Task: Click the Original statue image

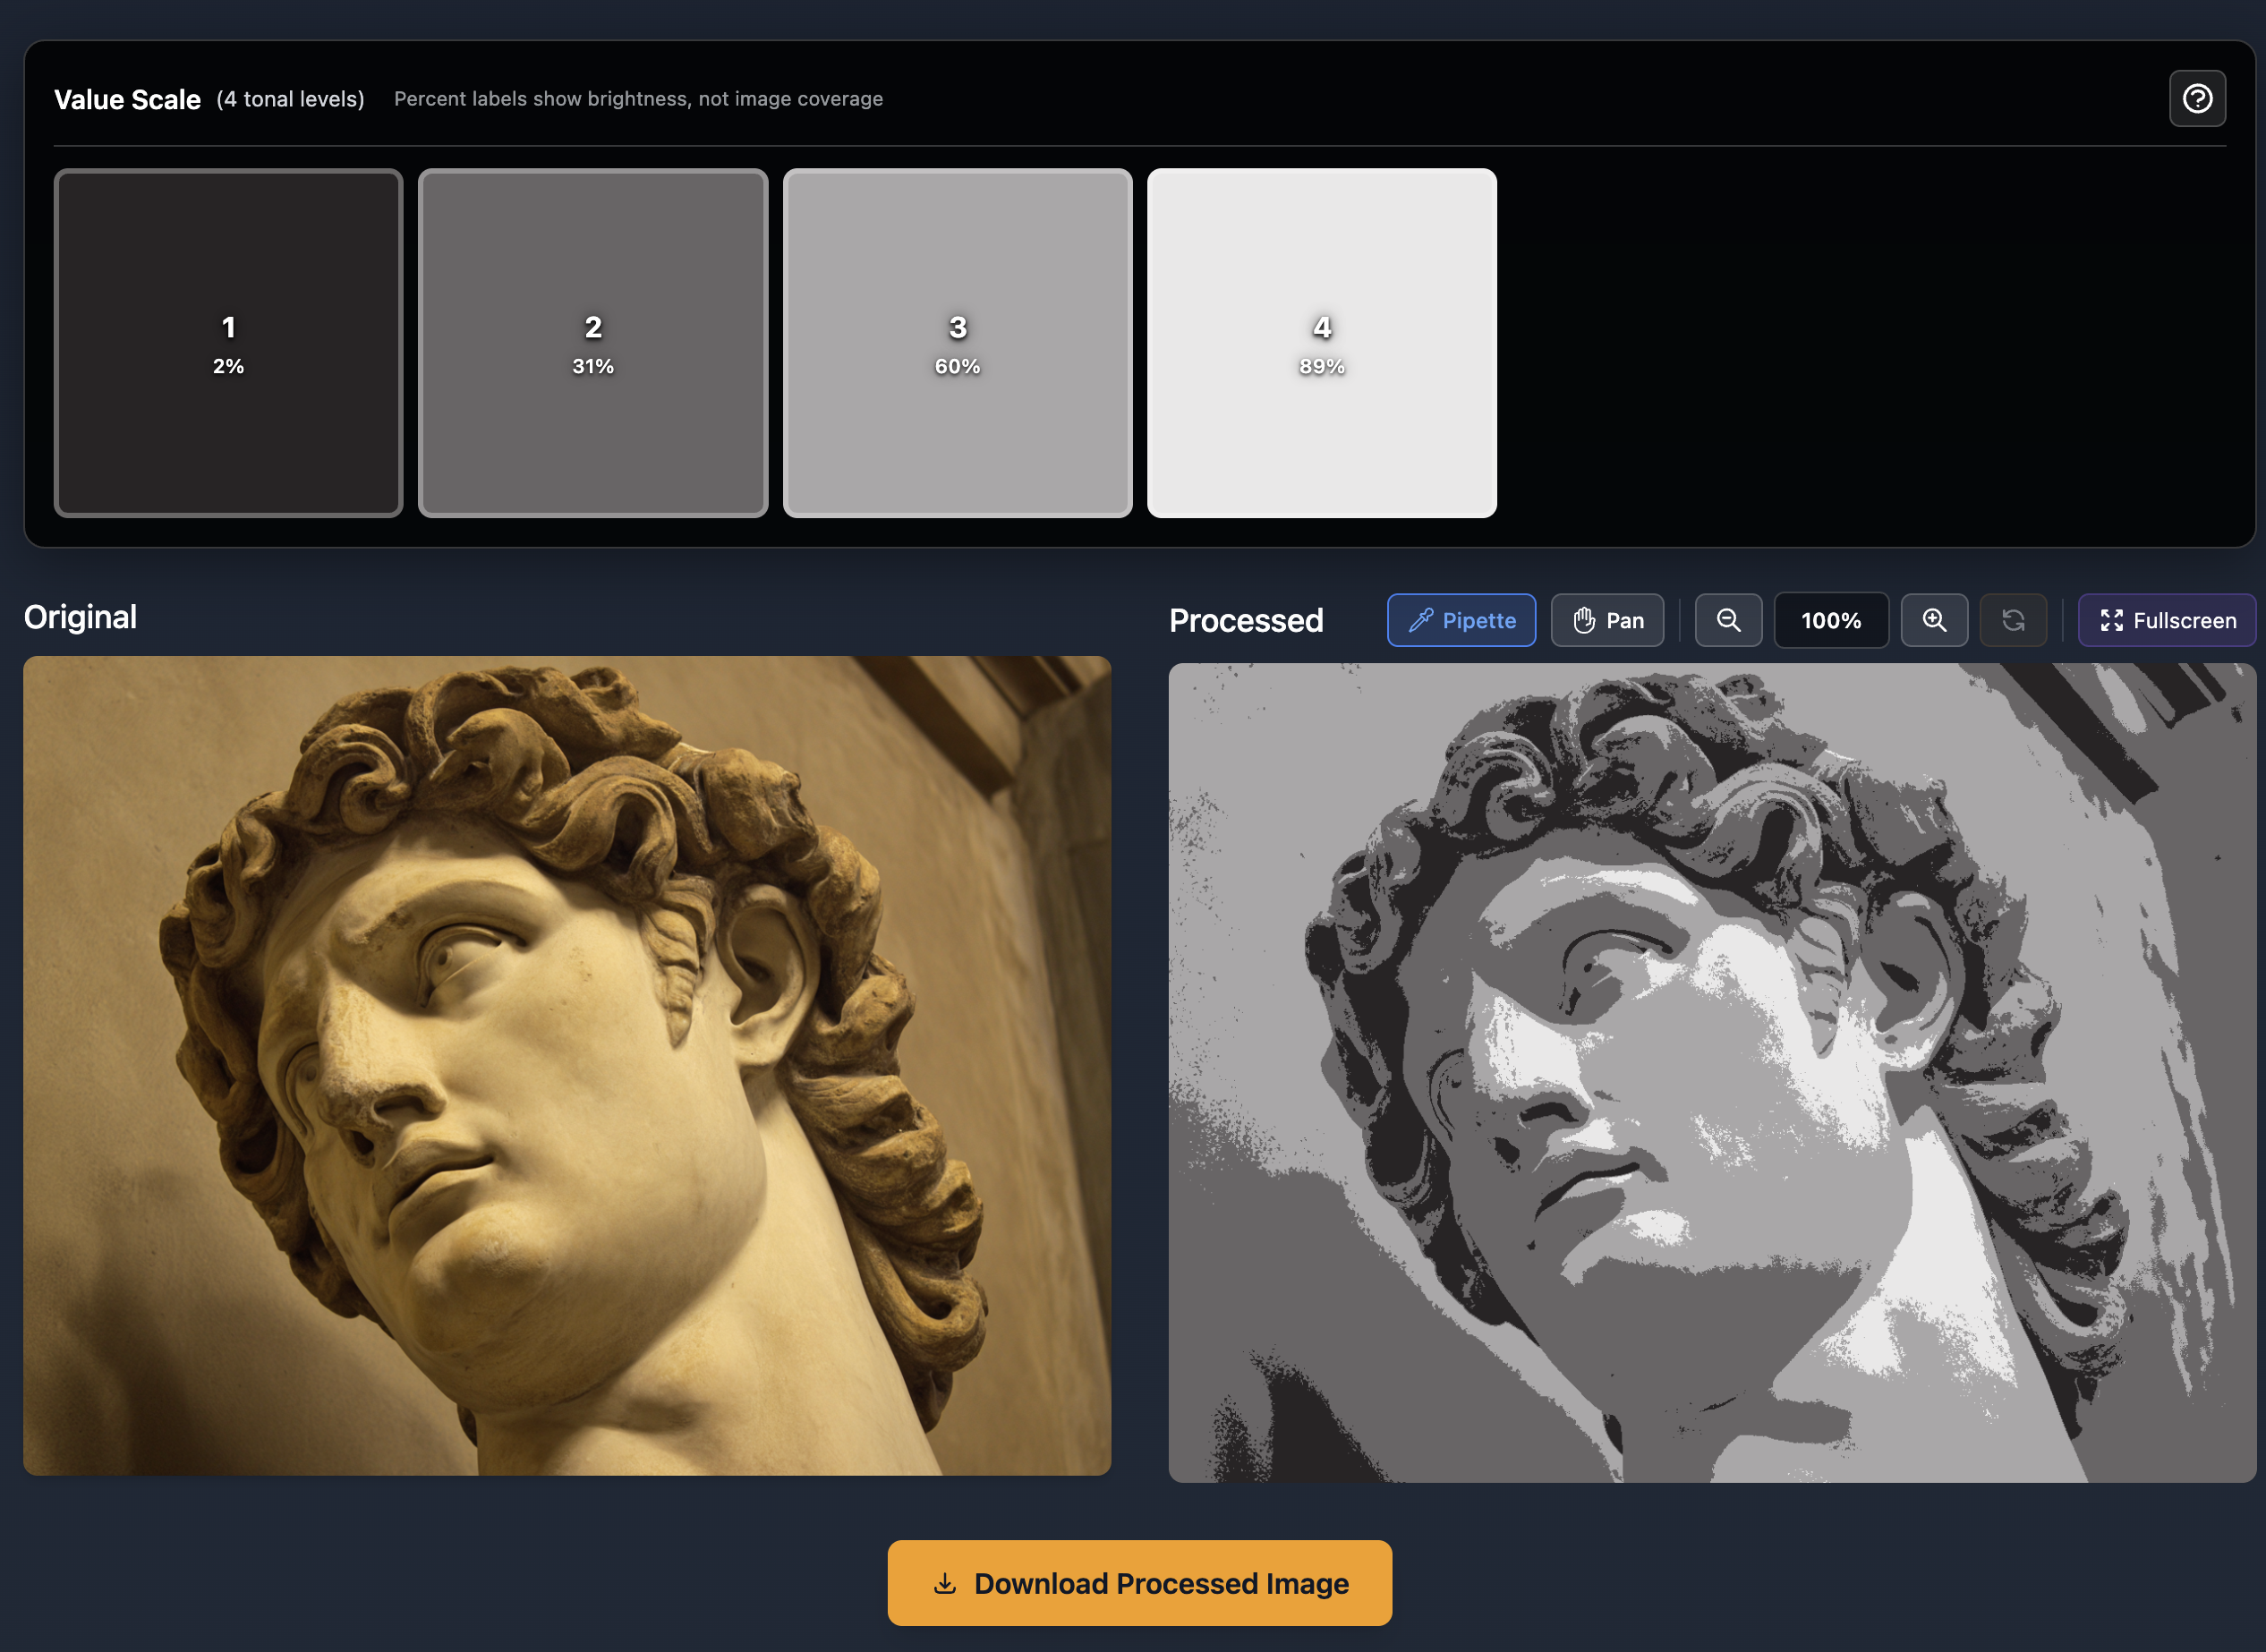Action: coord(567,1065)
